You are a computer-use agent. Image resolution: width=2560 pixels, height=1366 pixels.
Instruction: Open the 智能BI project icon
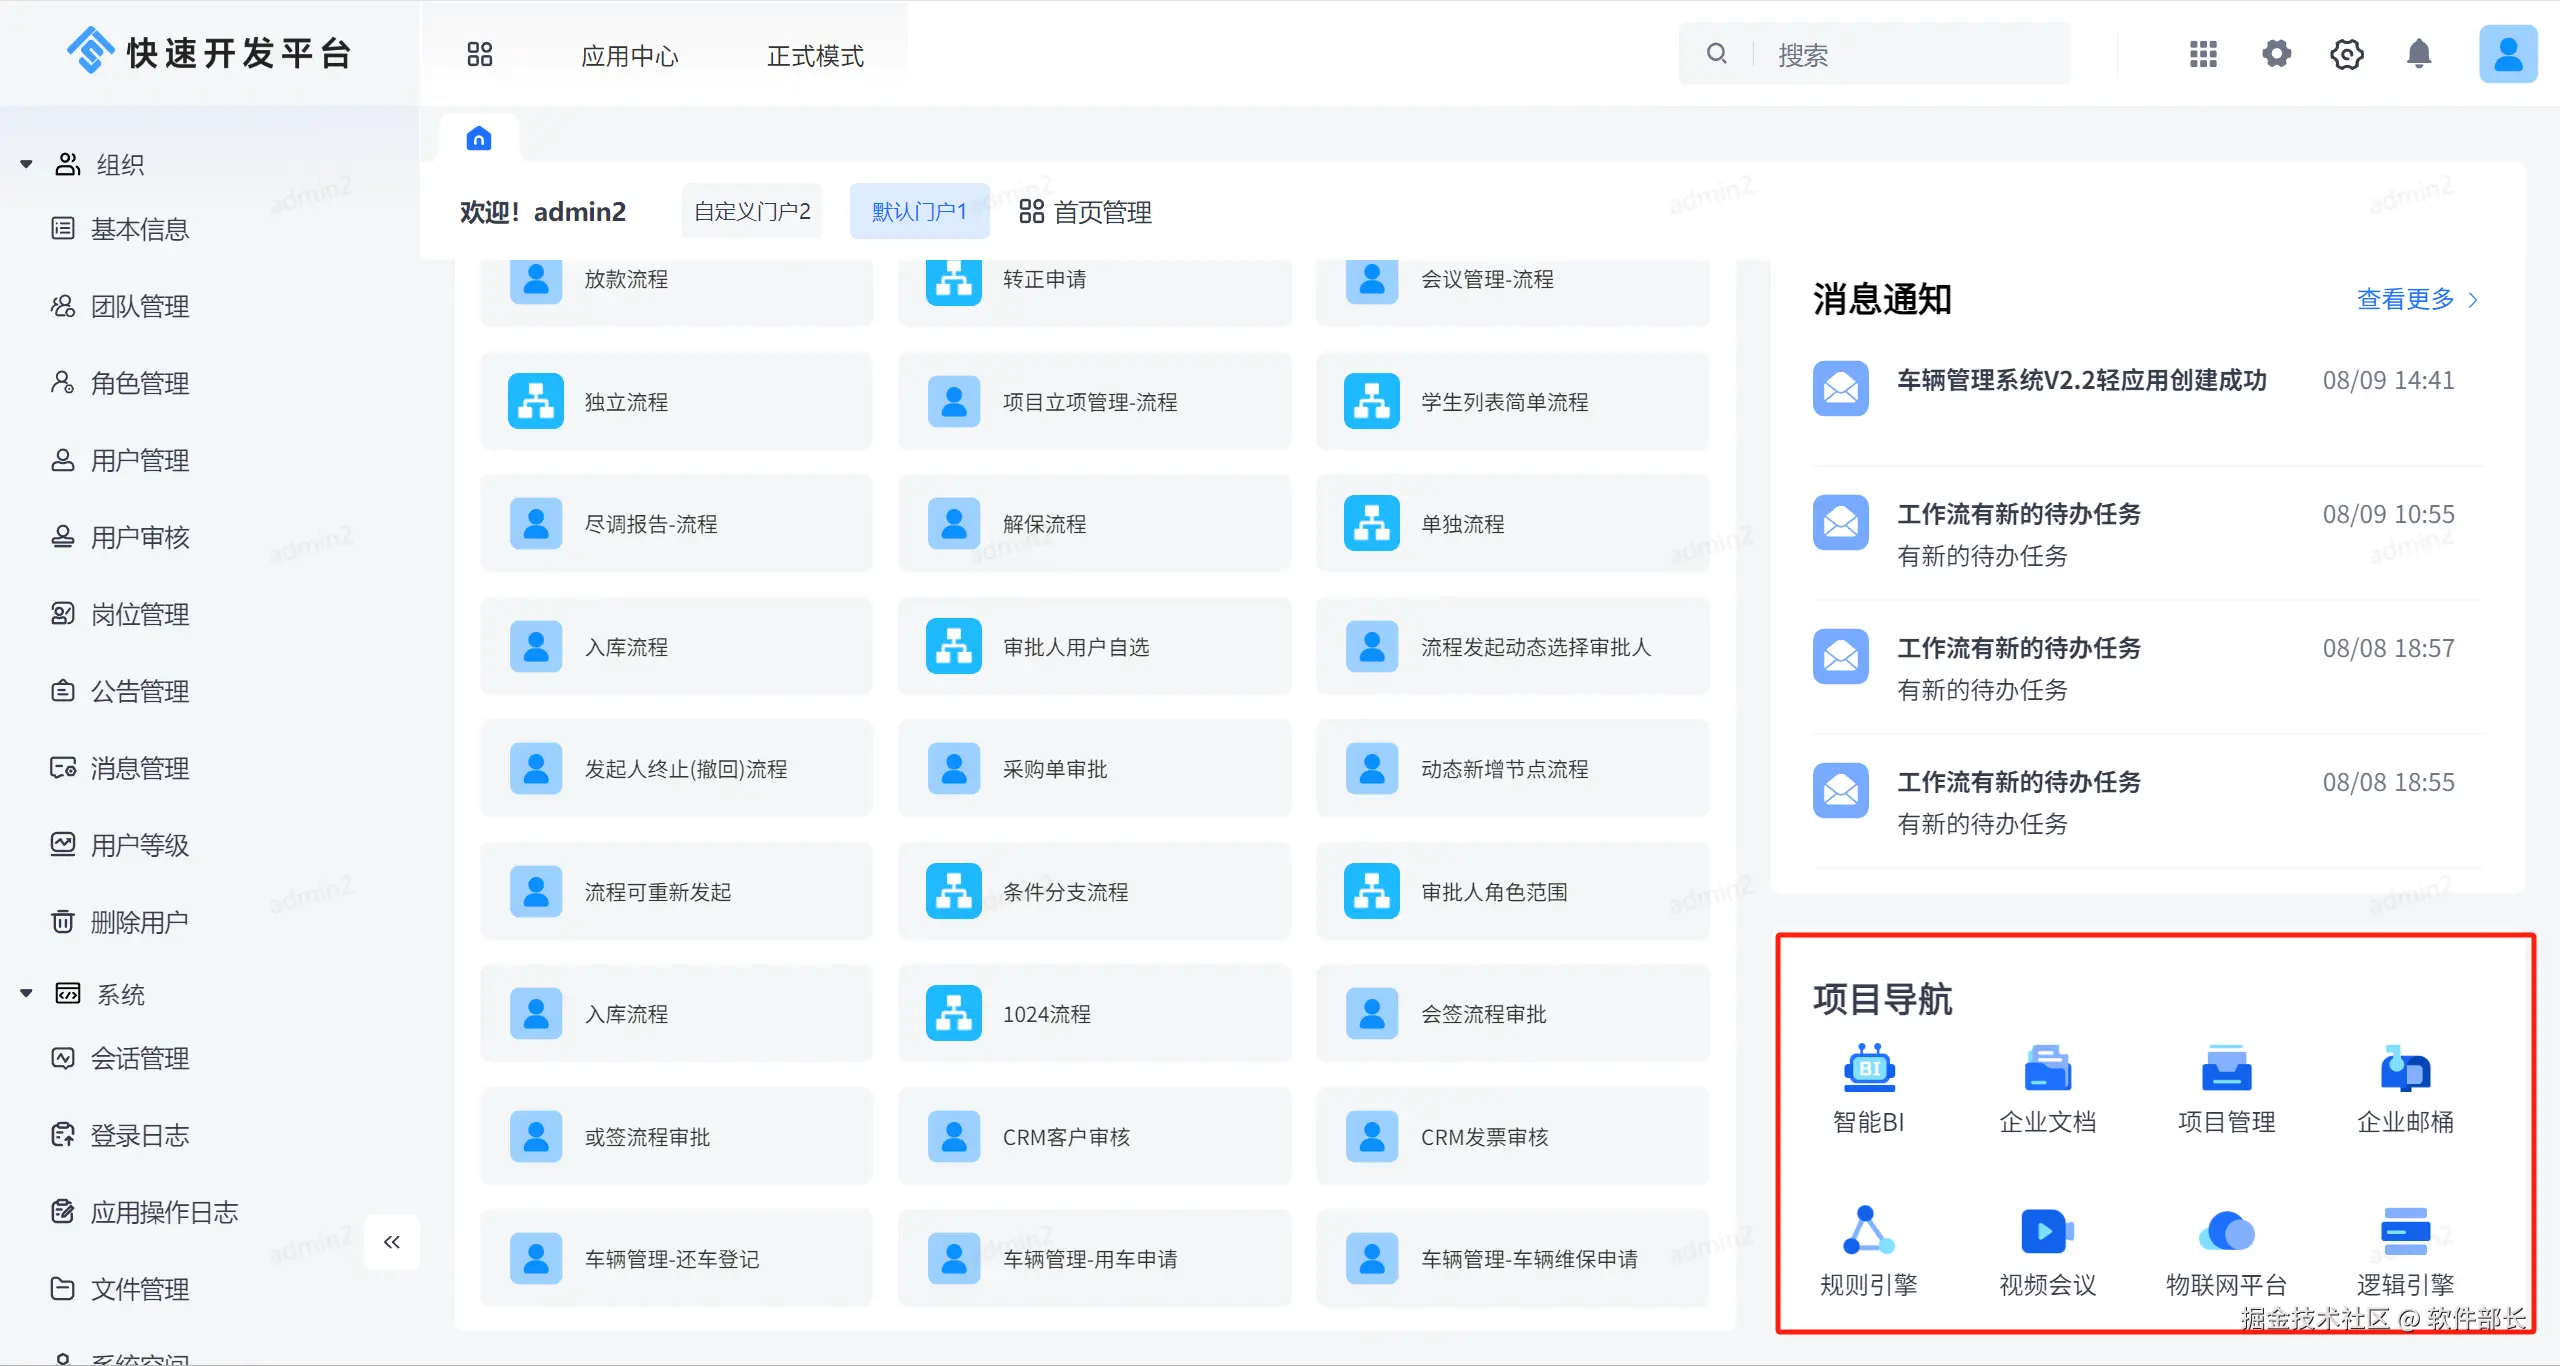click(x=1868, y=1070)
